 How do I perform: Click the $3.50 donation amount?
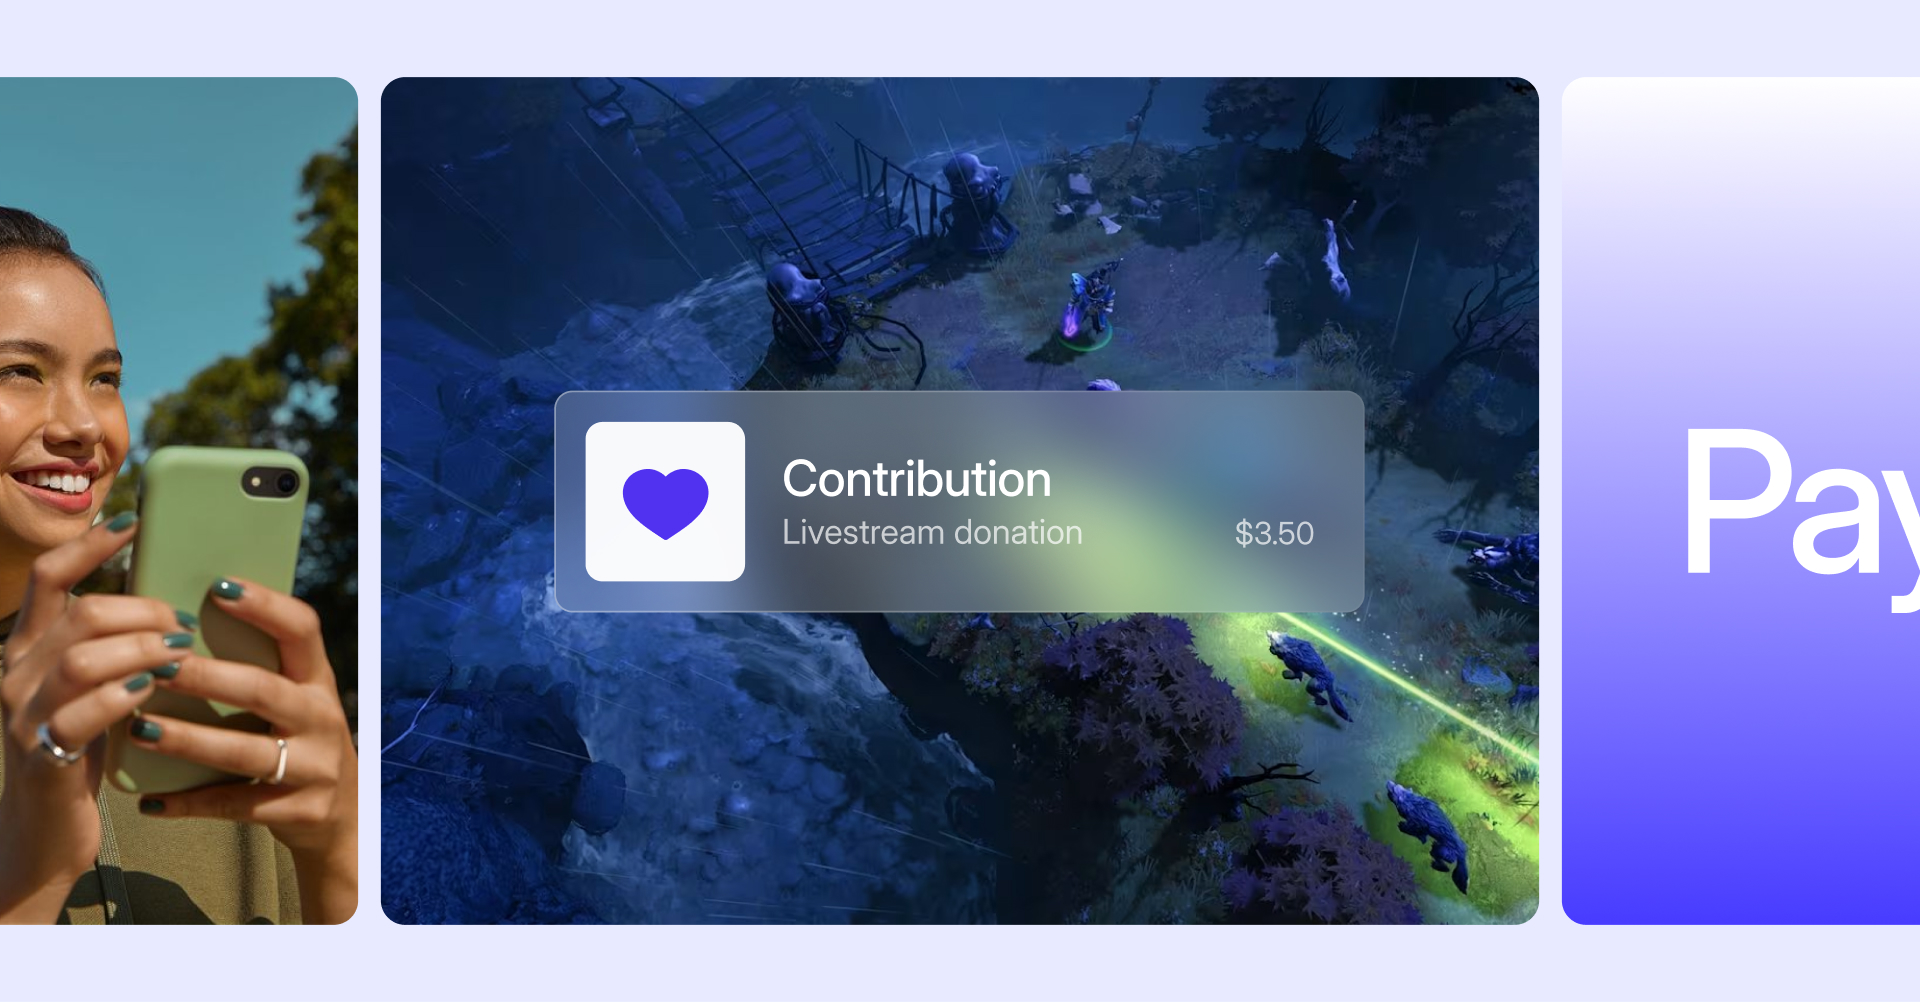pyautogui.click(x=1274, y=533)
